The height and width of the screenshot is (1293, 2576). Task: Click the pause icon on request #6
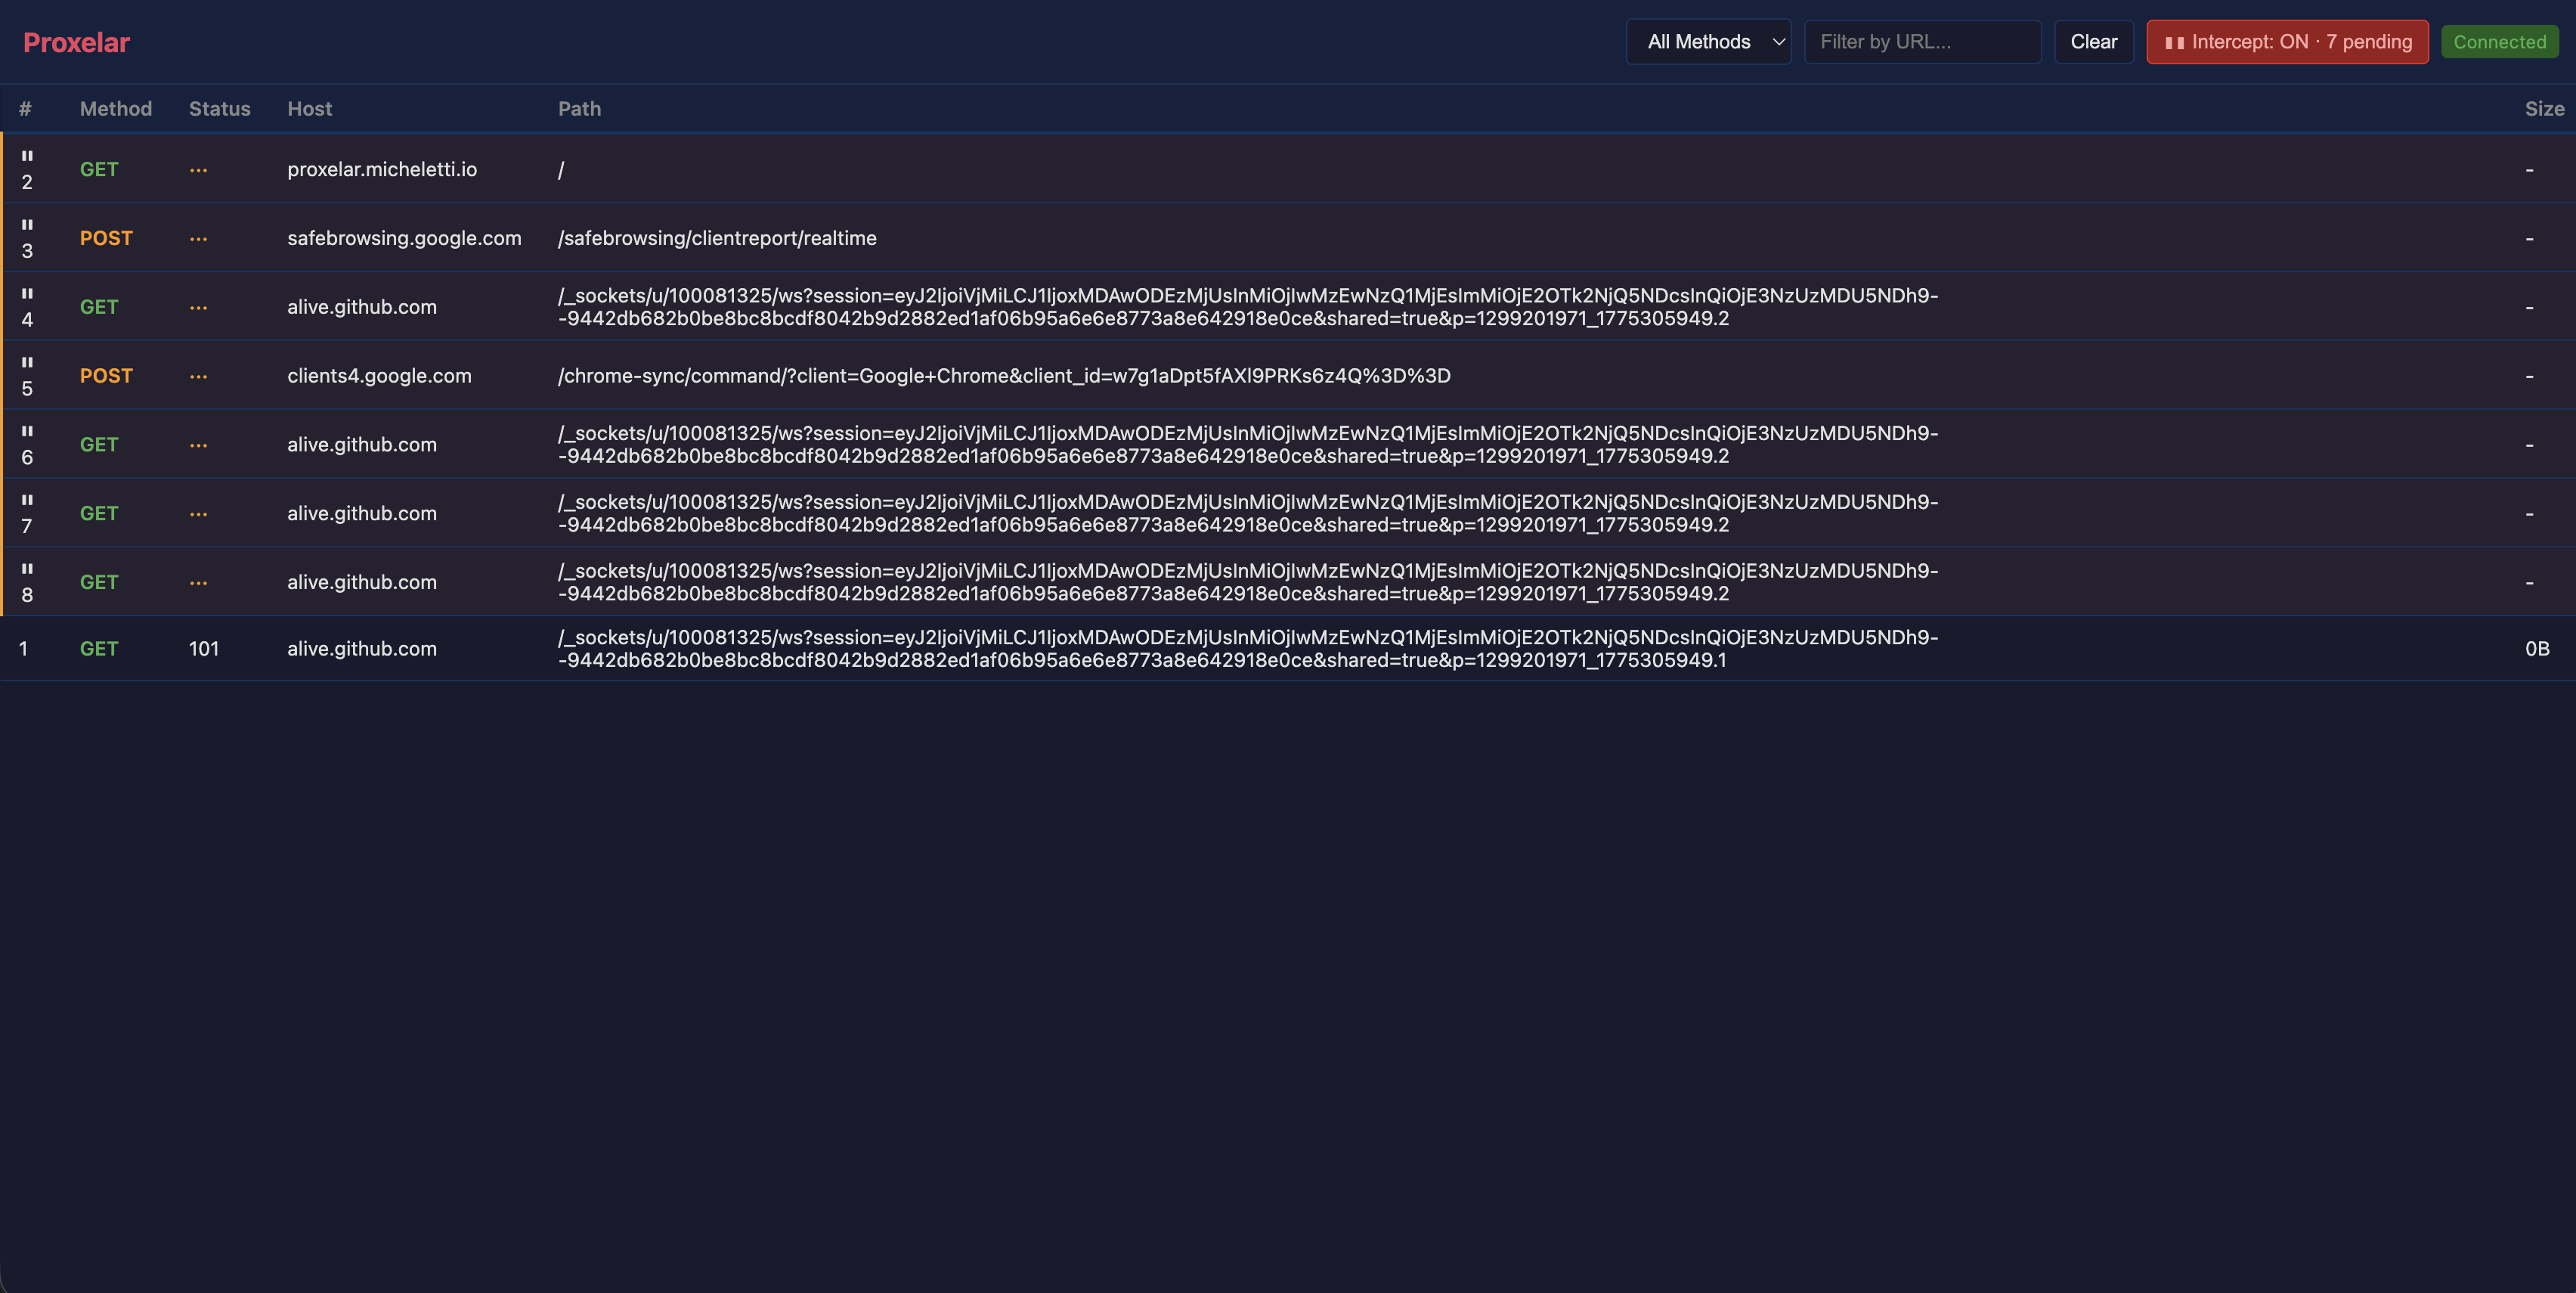[27, 432]
